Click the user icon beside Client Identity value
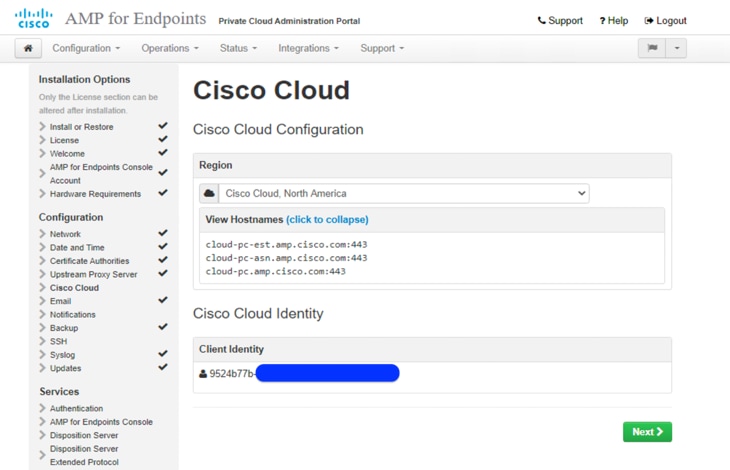730x470 pixels. click(x=203, y=374)
